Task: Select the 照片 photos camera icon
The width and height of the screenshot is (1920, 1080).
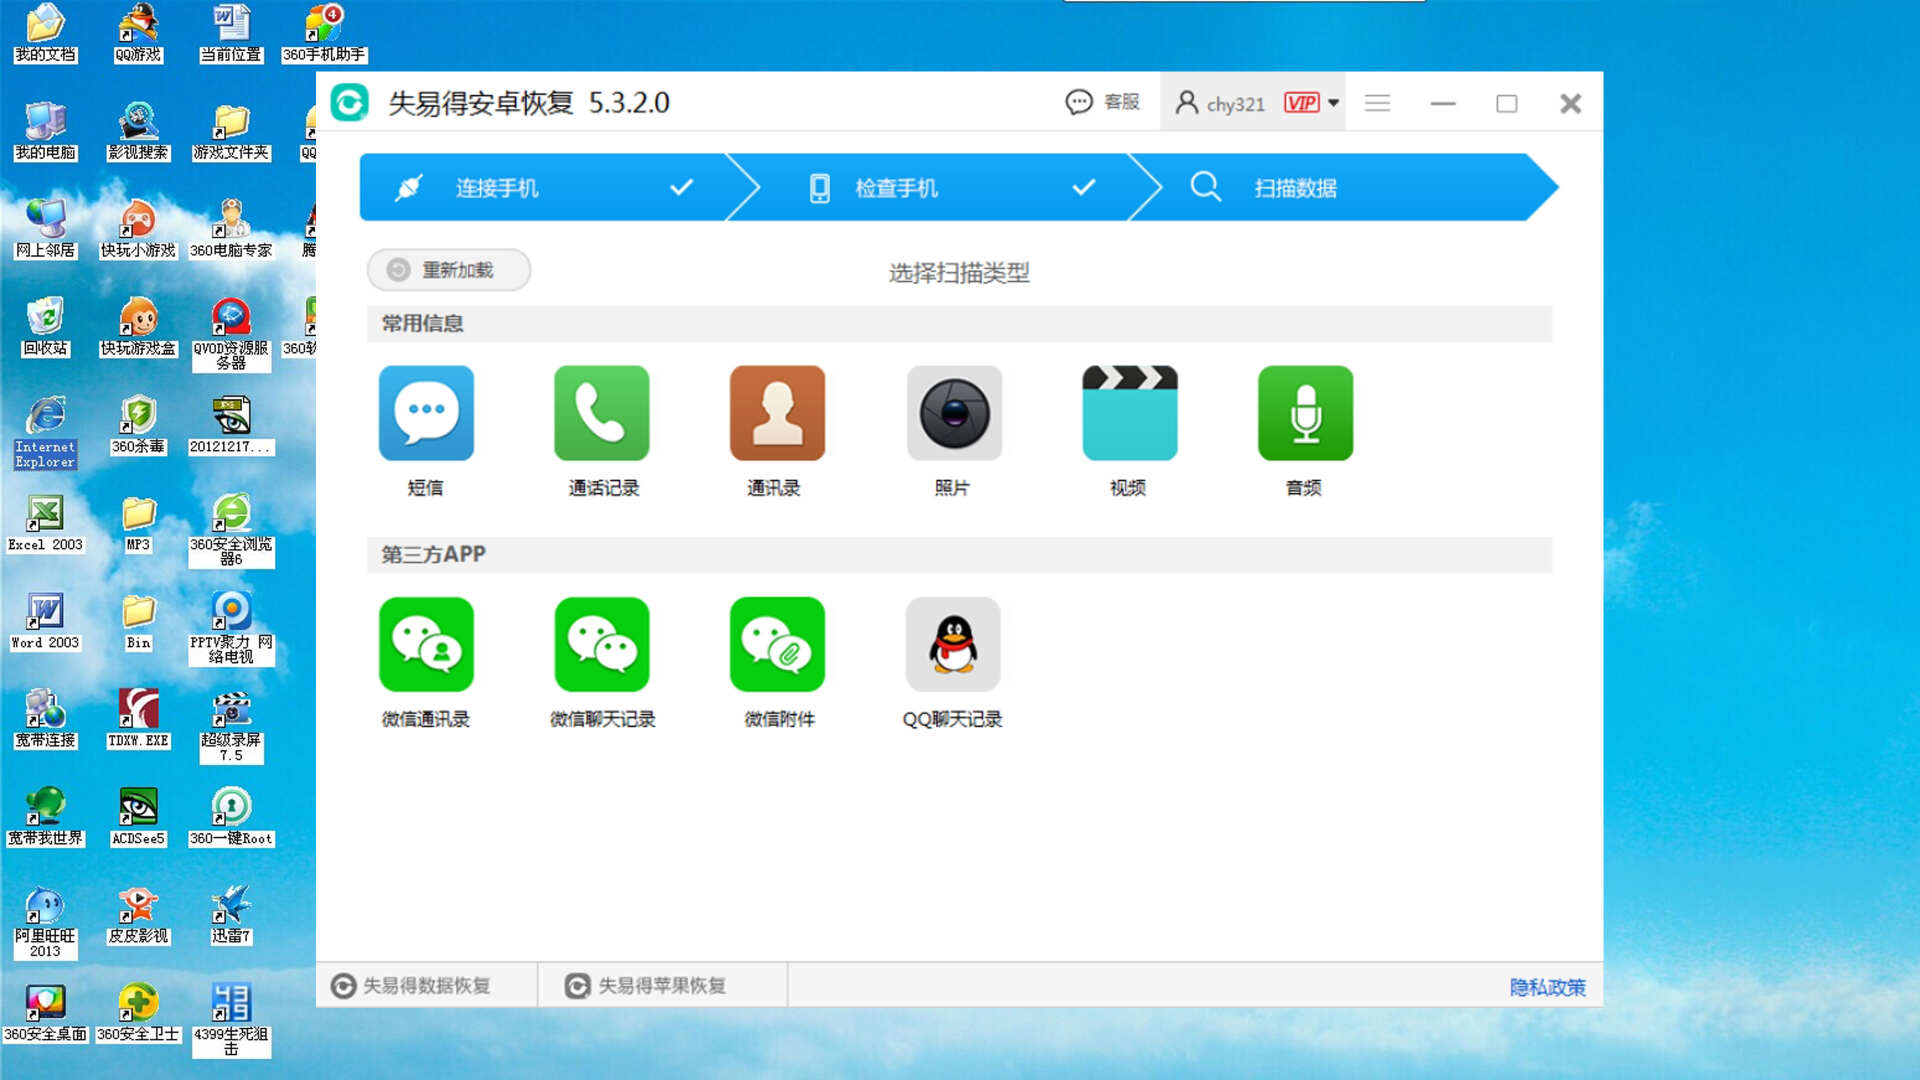Action: [x=954, y=413]
